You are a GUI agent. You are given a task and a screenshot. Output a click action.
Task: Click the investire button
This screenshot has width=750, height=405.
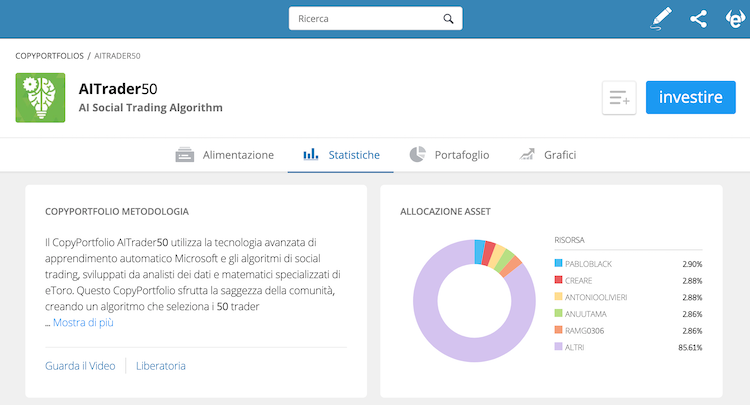coord(691,97)
